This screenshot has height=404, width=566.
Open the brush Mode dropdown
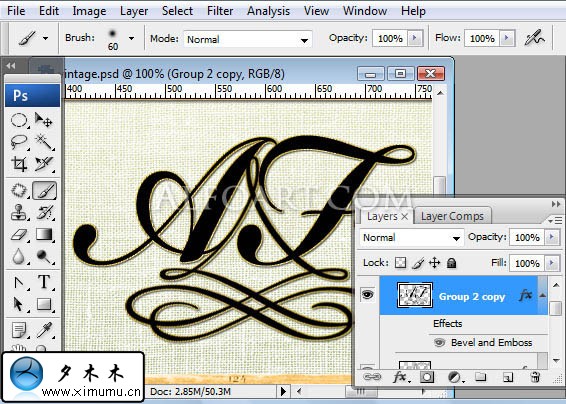305,40
